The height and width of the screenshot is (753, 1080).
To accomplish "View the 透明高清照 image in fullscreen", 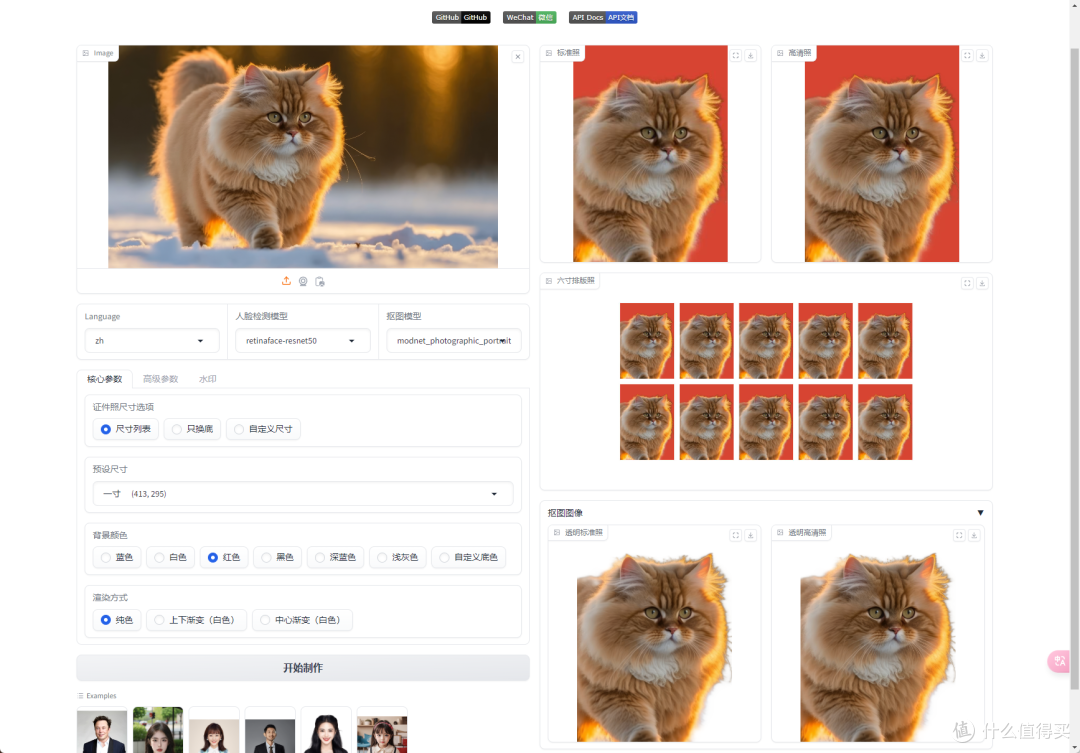I will 959,535.
